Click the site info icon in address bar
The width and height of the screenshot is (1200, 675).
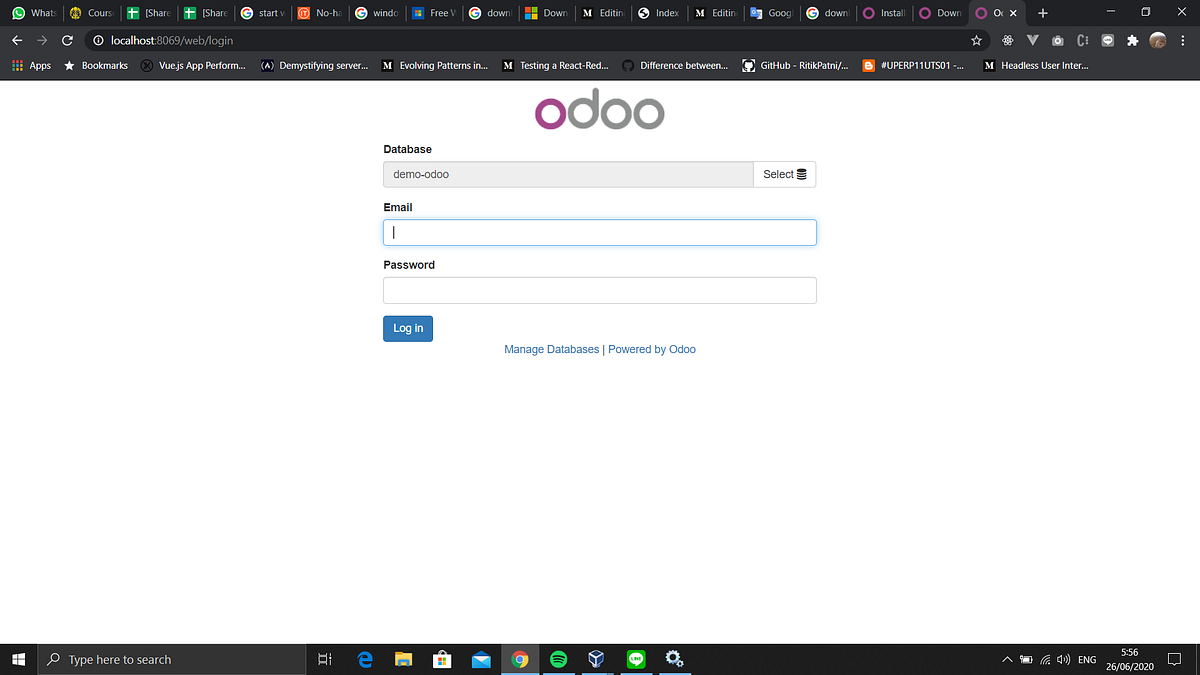pos(97,41)
